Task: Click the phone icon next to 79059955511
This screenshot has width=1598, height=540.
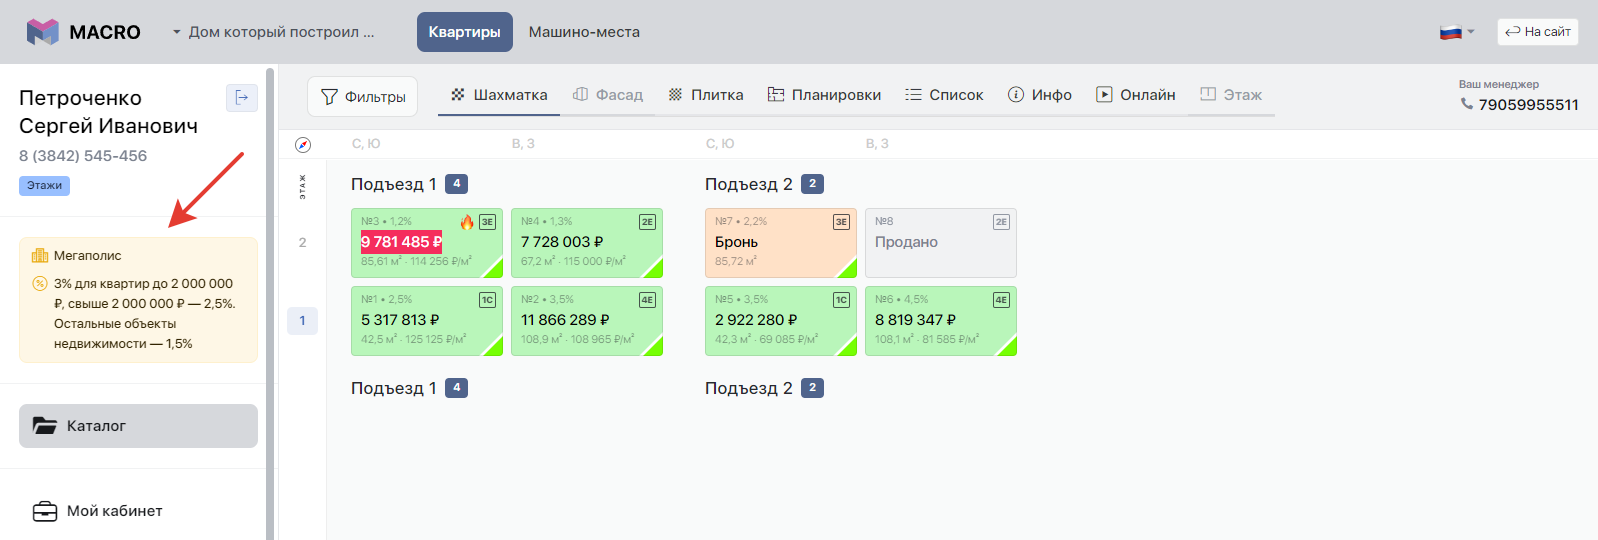Action: pos(1466,104)
